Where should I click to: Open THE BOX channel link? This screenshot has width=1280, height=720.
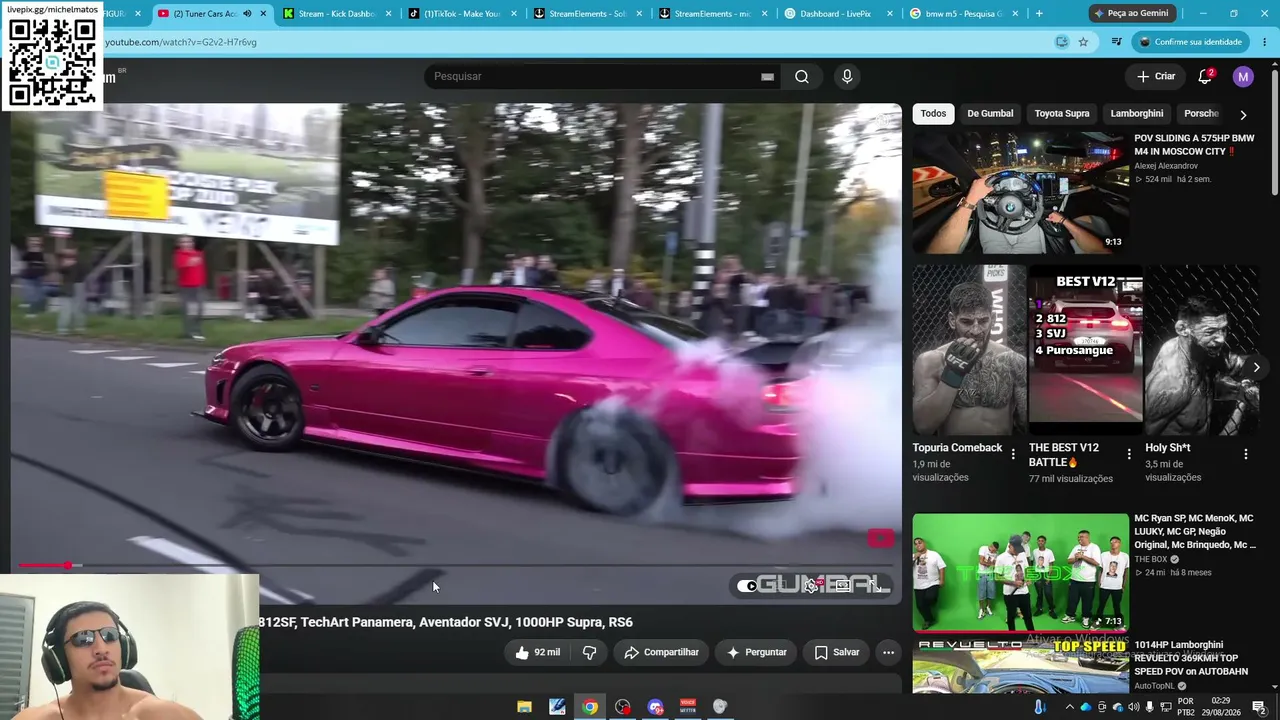(1151, 560)
